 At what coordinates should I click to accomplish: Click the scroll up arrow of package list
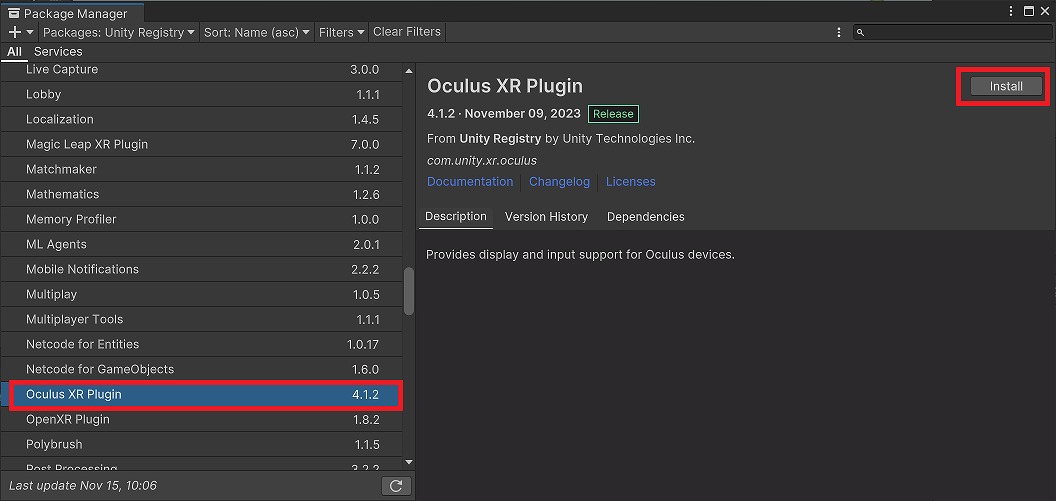tap(409, 71)
